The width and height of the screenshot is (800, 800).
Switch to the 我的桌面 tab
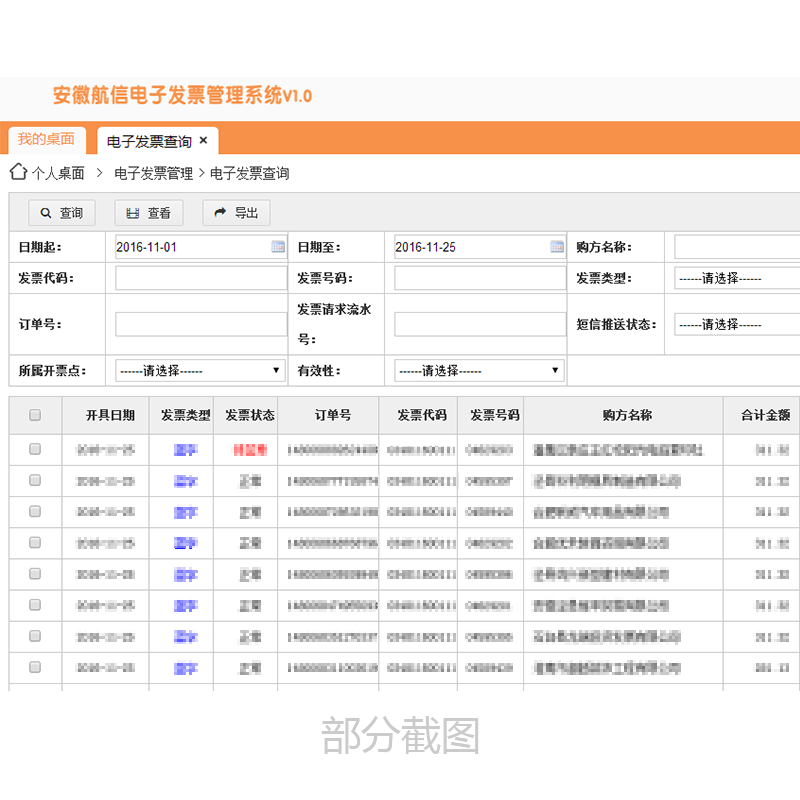pos(46,139)
